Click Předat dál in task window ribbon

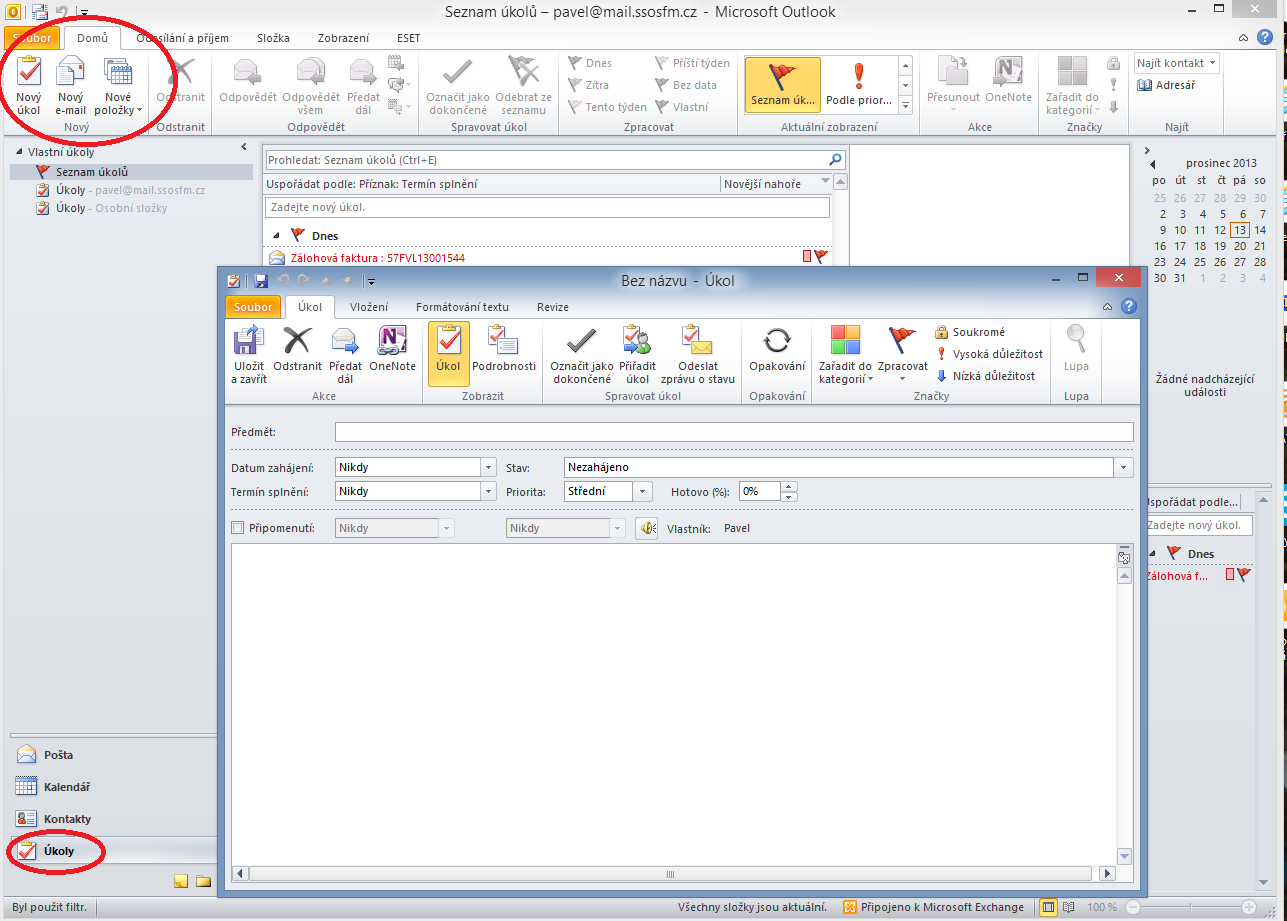[x=345, y=354]
